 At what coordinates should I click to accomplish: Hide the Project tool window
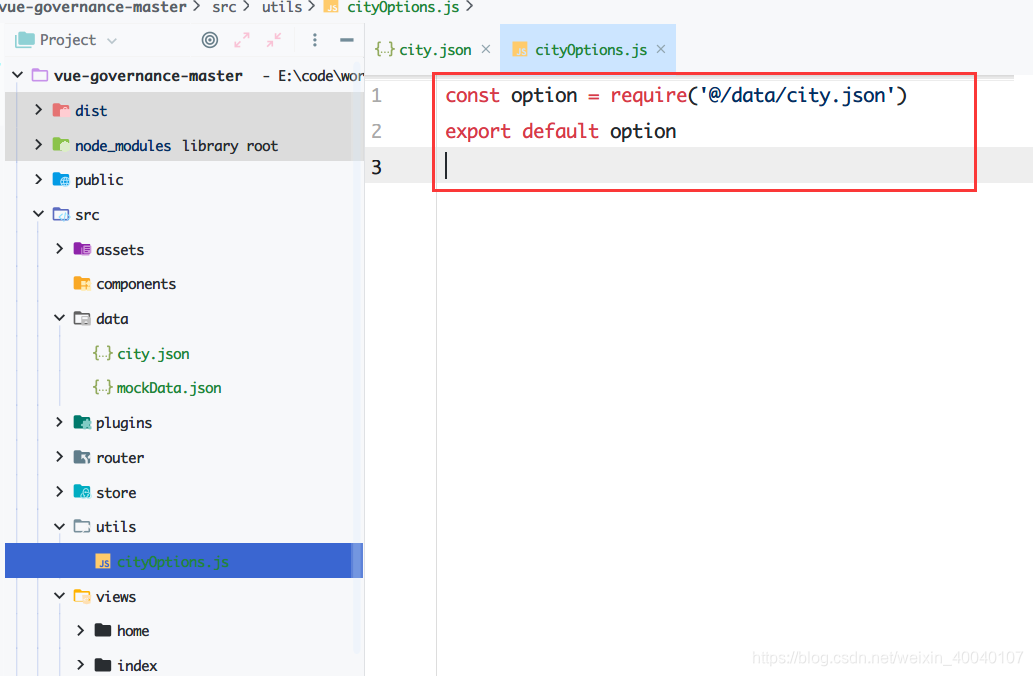click(x=347, y=40)
